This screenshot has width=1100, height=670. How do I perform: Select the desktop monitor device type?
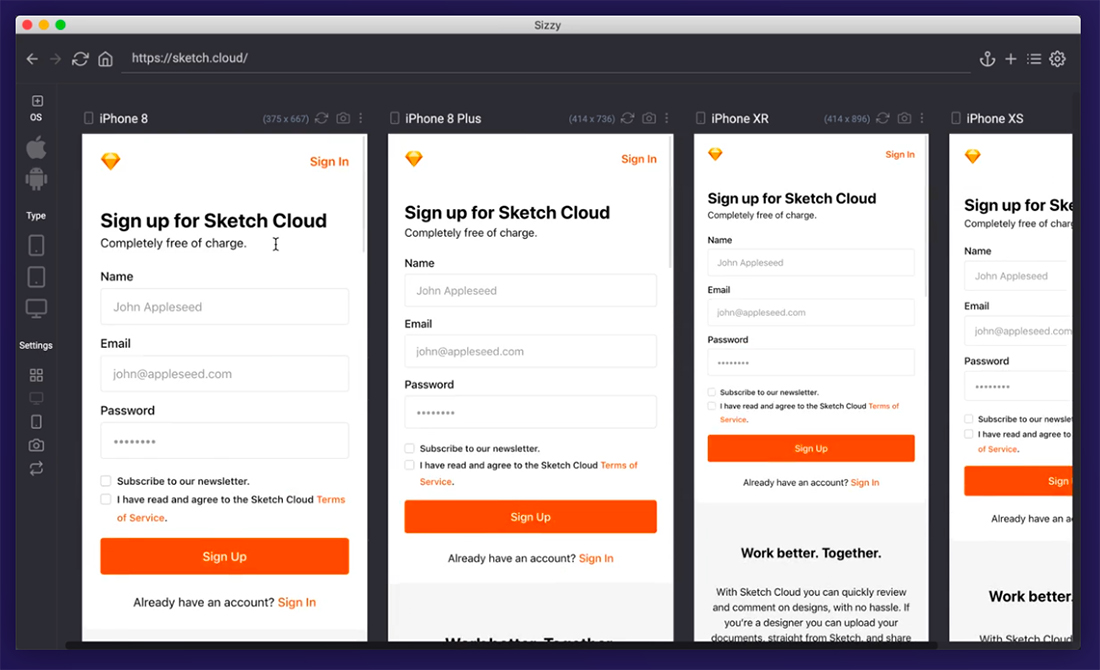click(x=36, y=308)
